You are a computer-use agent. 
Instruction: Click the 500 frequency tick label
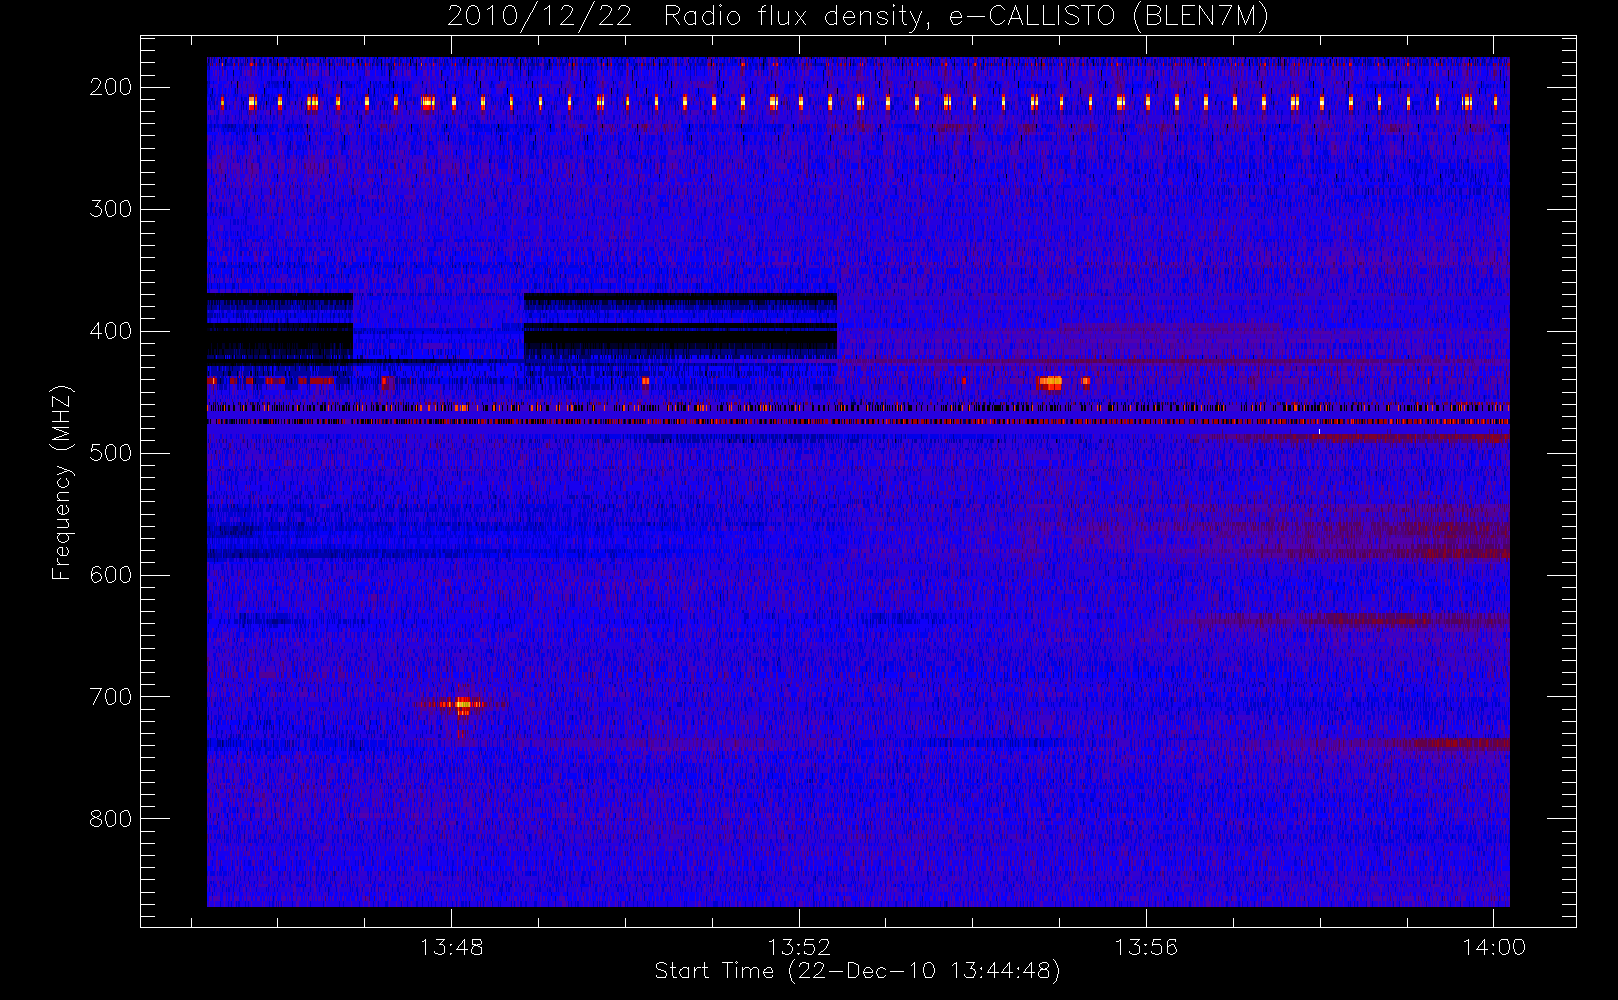[111, 453]
